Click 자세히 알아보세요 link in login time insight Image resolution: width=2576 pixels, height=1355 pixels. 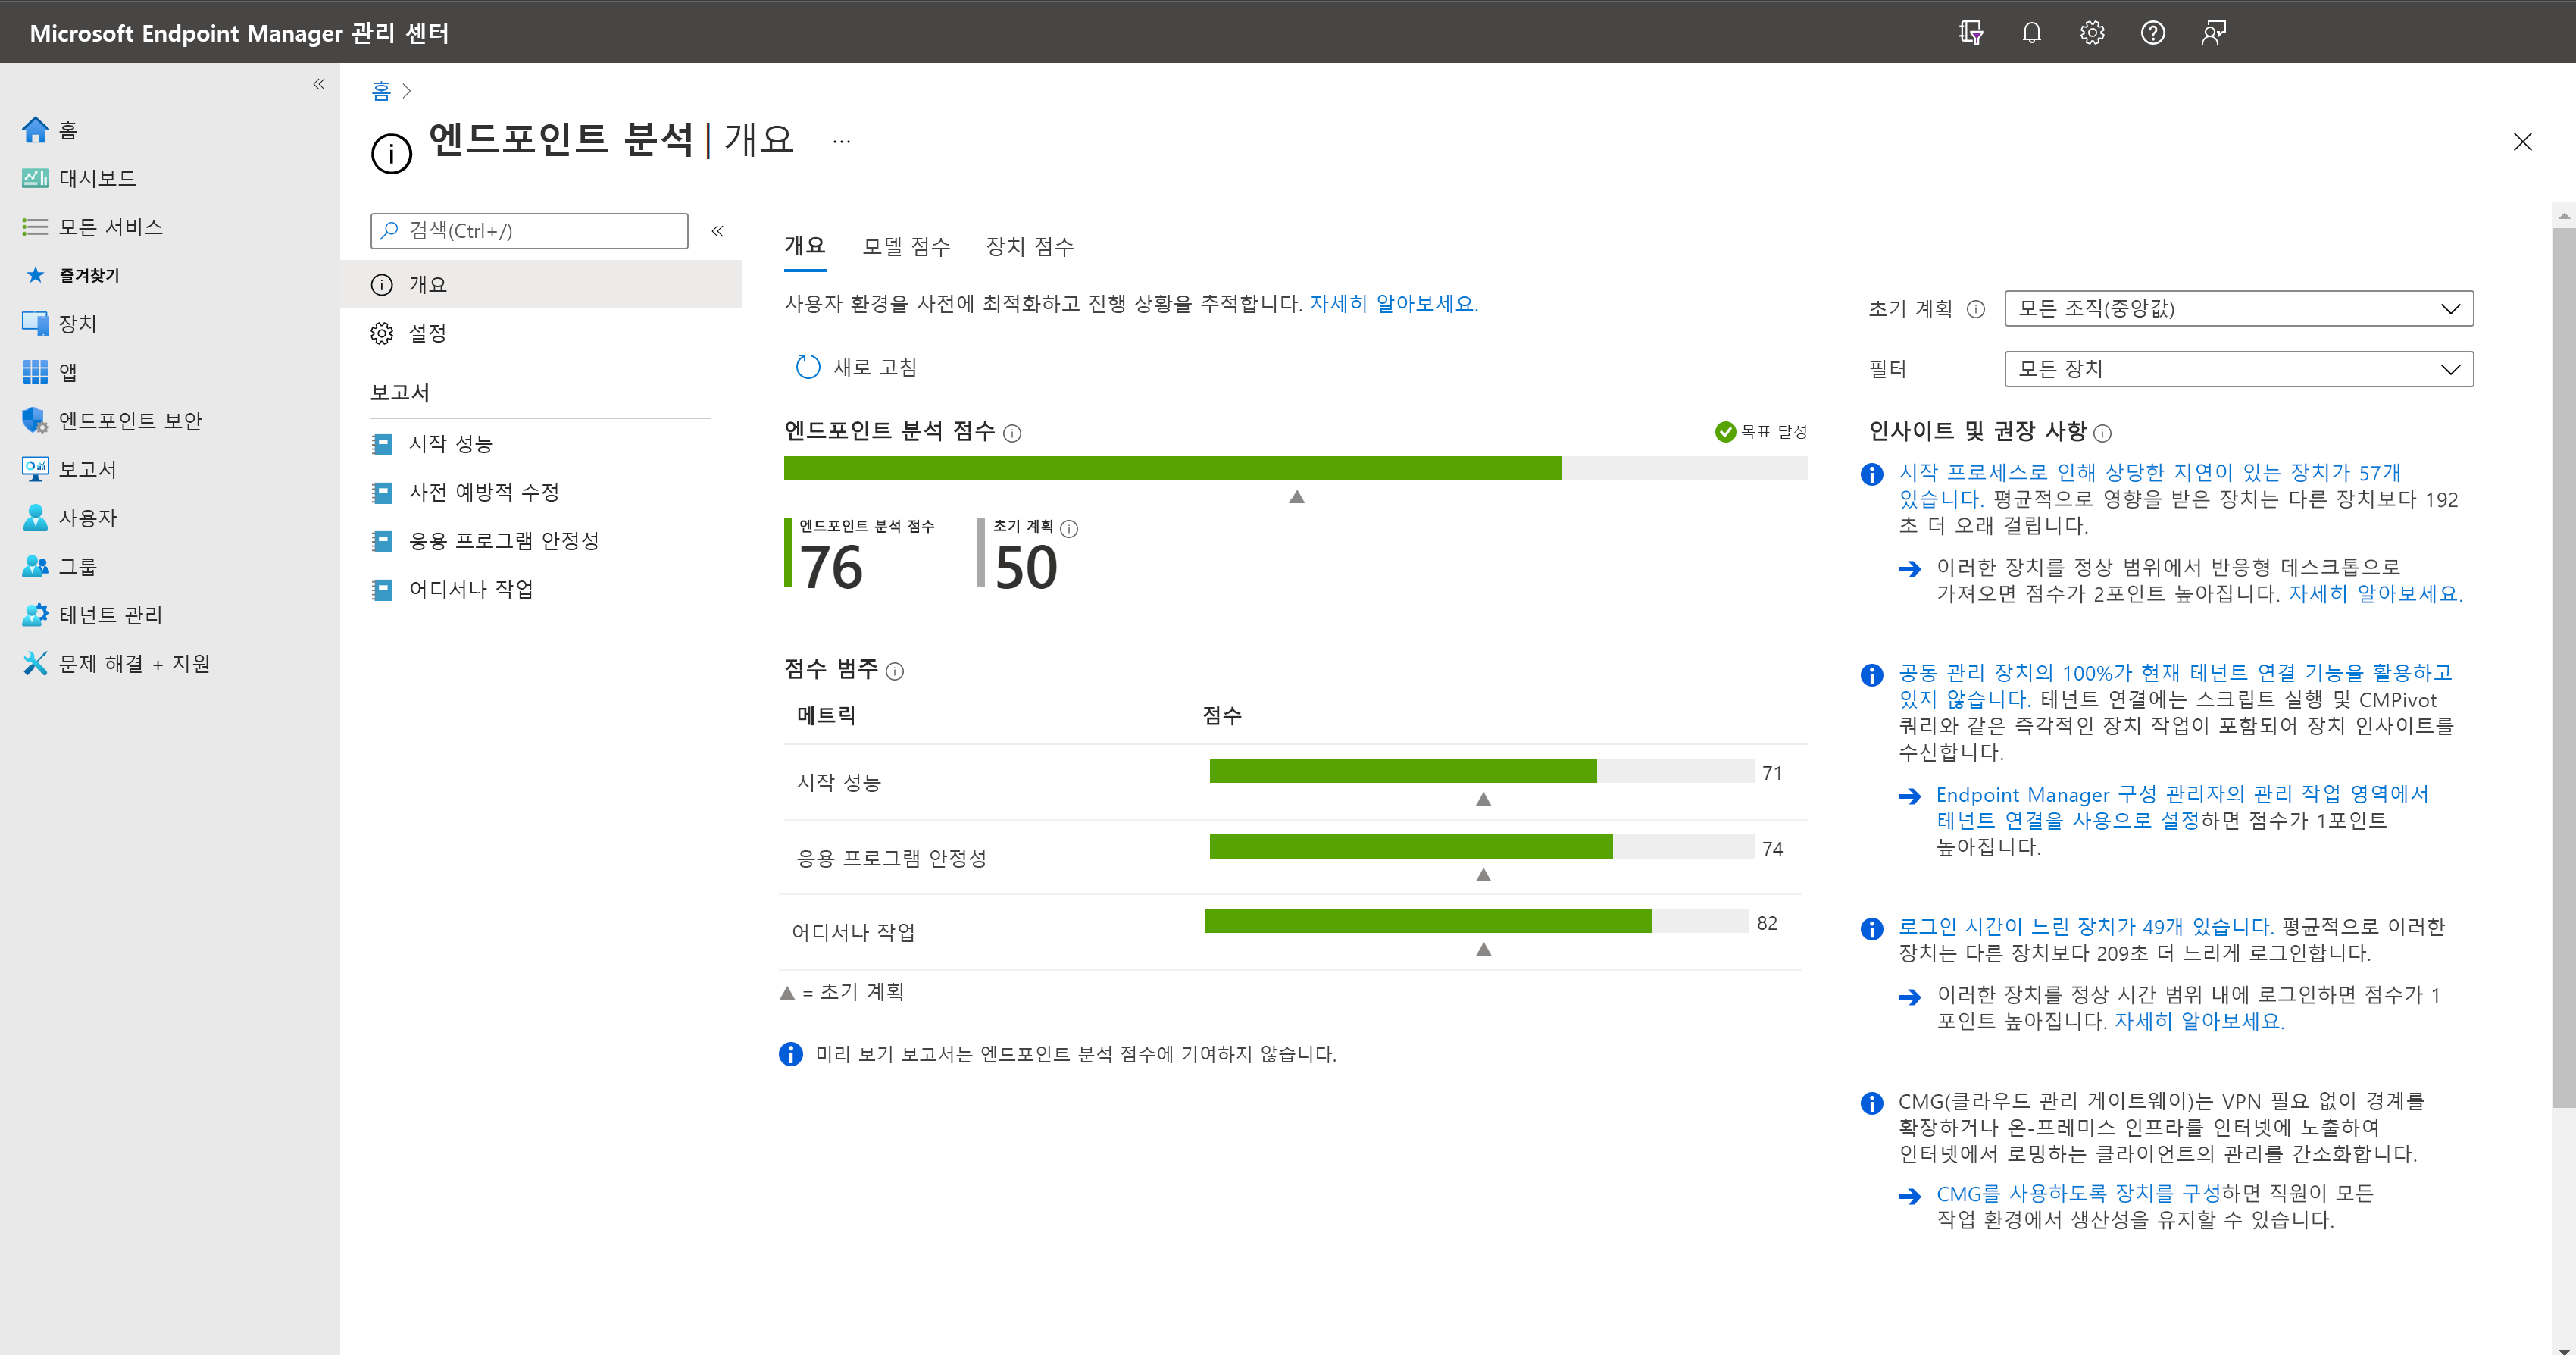(2199, 1021)
